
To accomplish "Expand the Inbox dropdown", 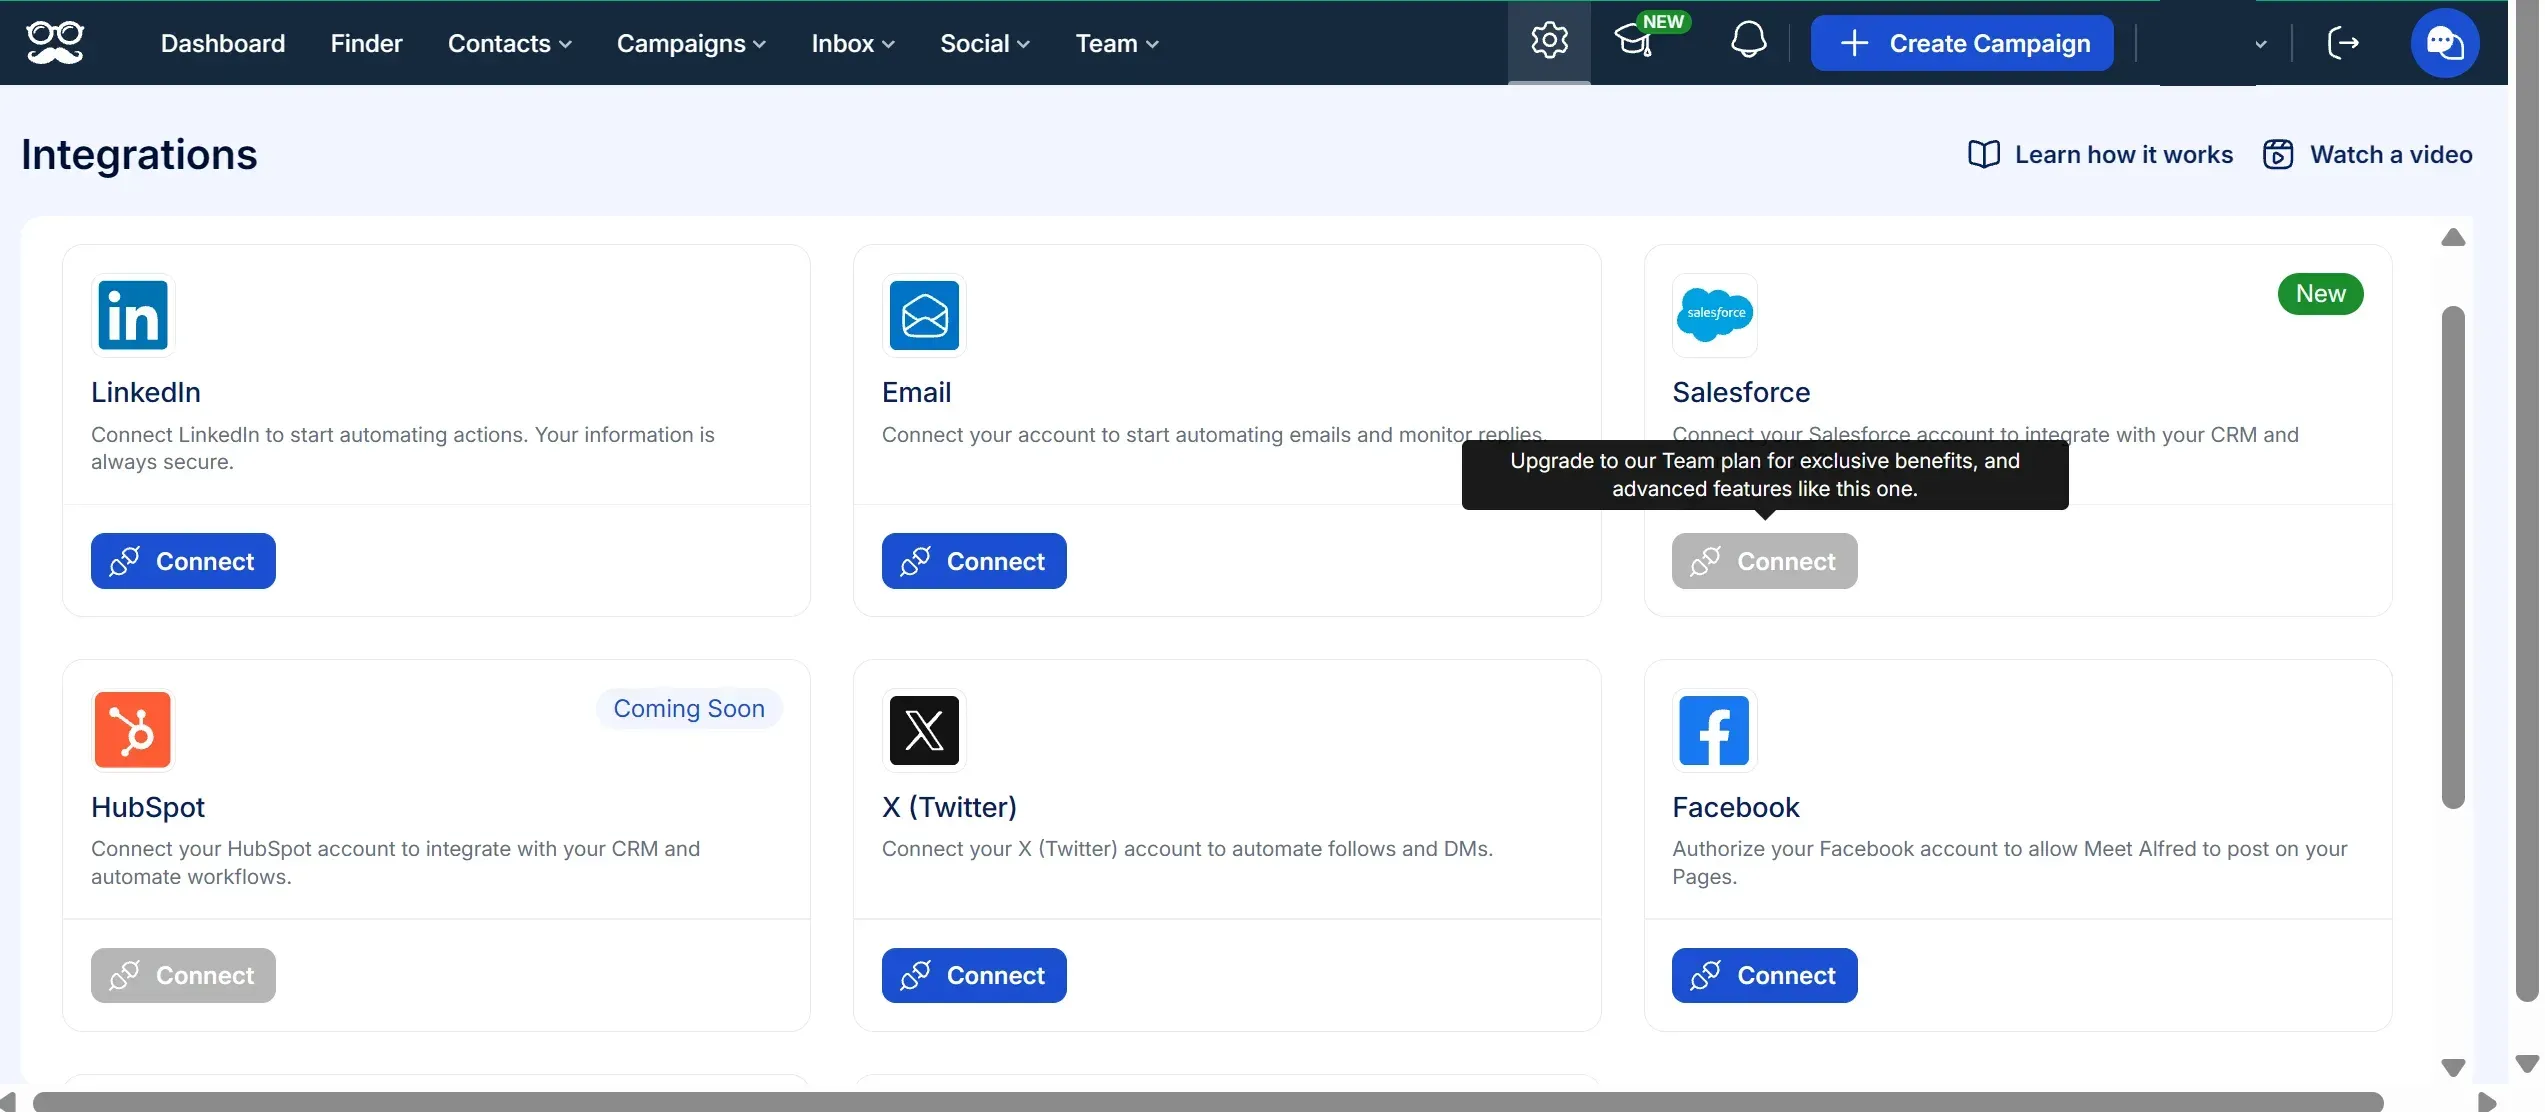I will click(x=852, y=43).
